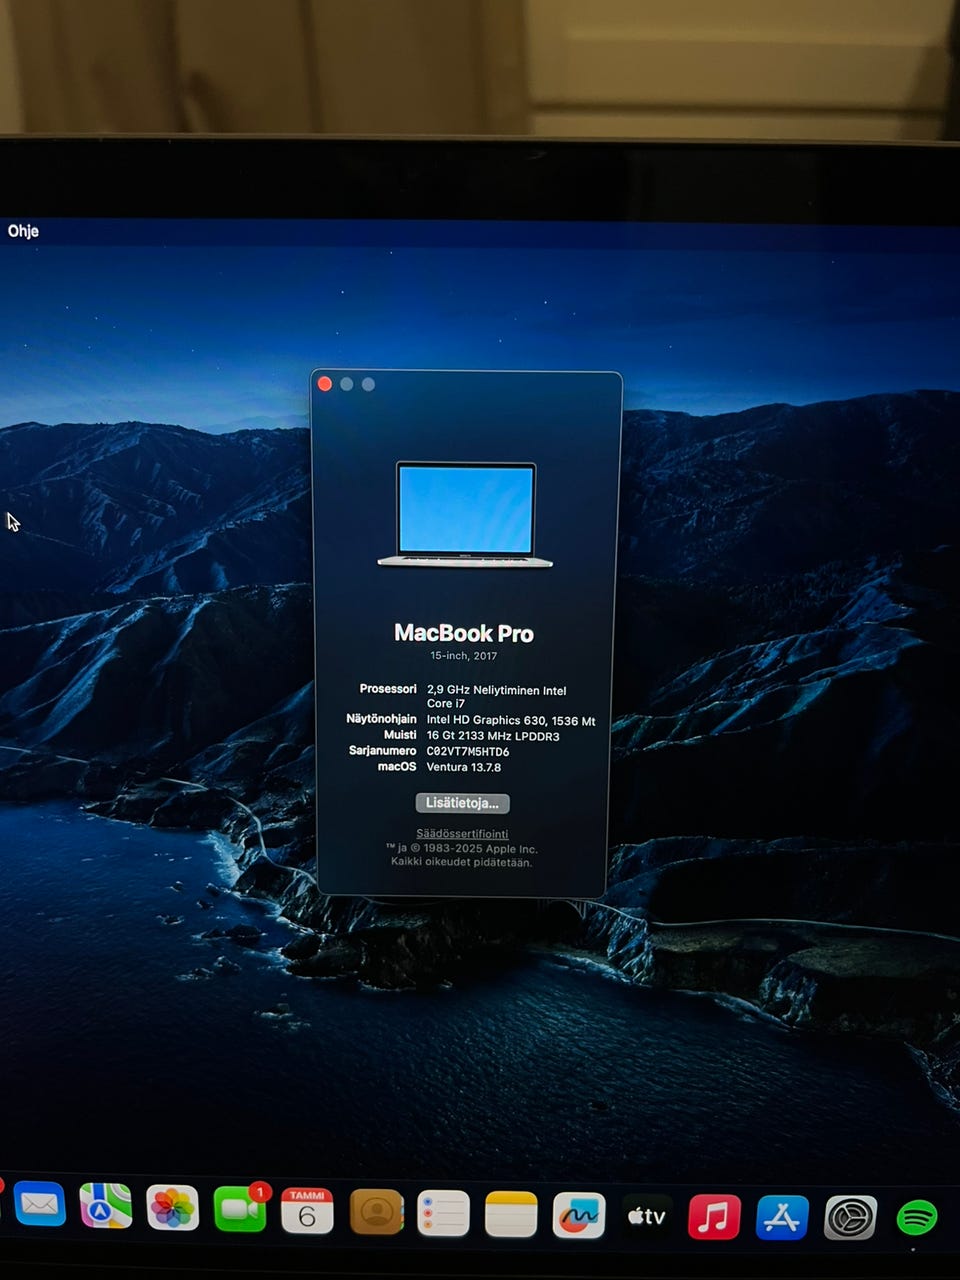Click the Ventura 13.7.8 macOS version text
Viewport: 960px width, 1280px height.
(x=464, y=768)
